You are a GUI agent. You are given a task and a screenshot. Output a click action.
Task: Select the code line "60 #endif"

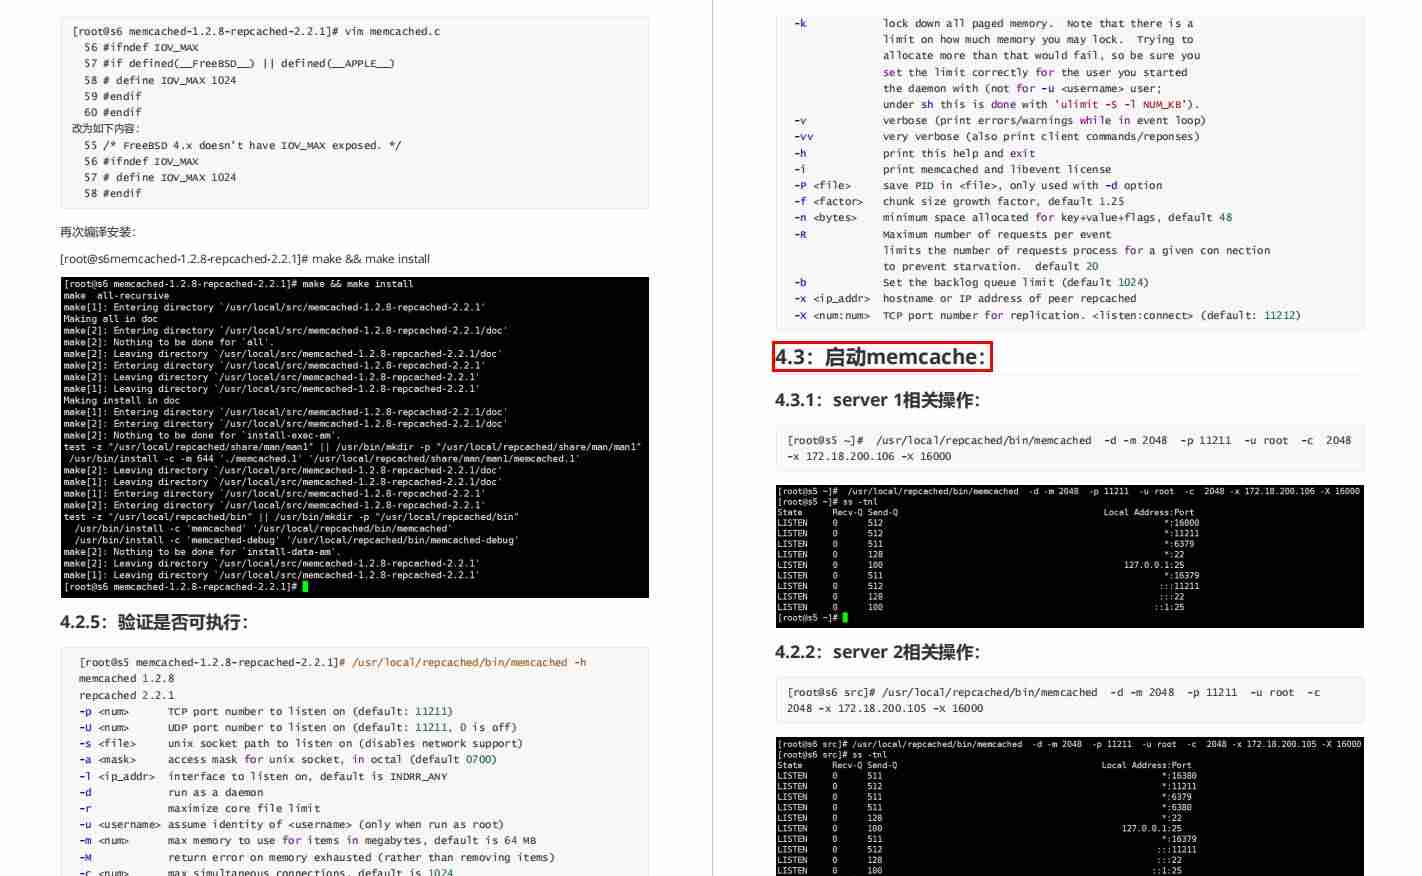coord(113,112)
